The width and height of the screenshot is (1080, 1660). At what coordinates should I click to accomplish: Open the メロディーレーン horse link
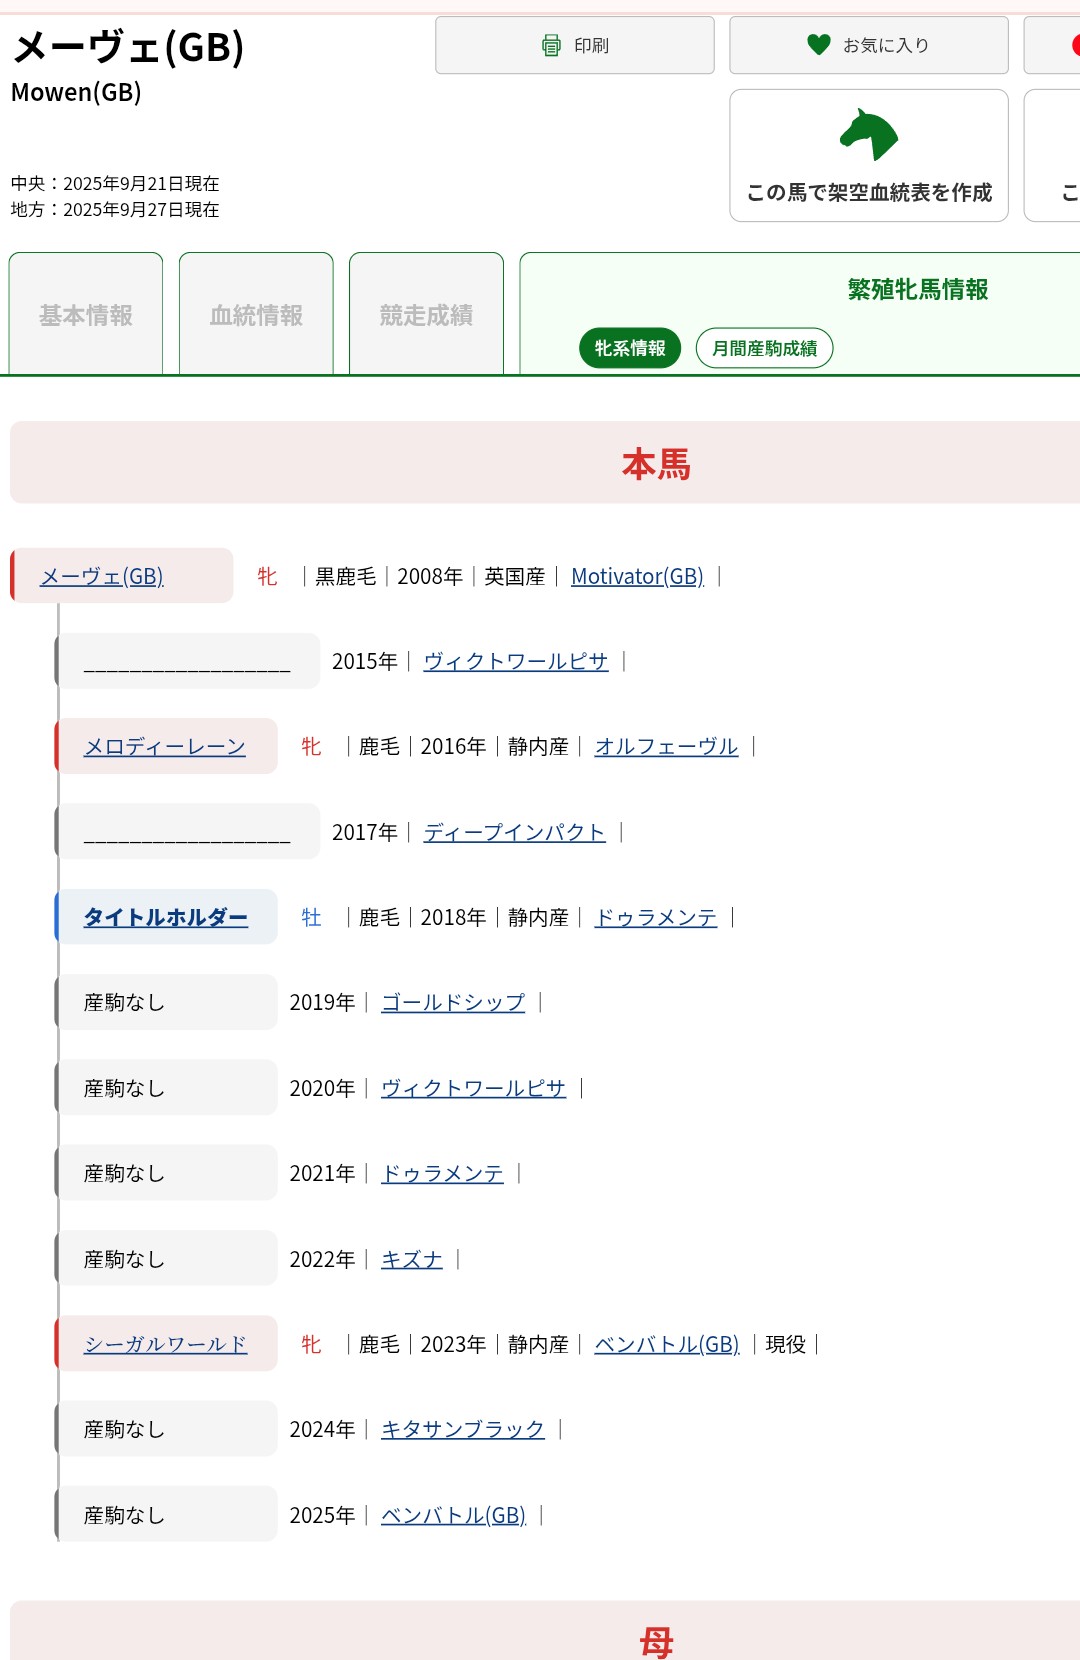165,747
